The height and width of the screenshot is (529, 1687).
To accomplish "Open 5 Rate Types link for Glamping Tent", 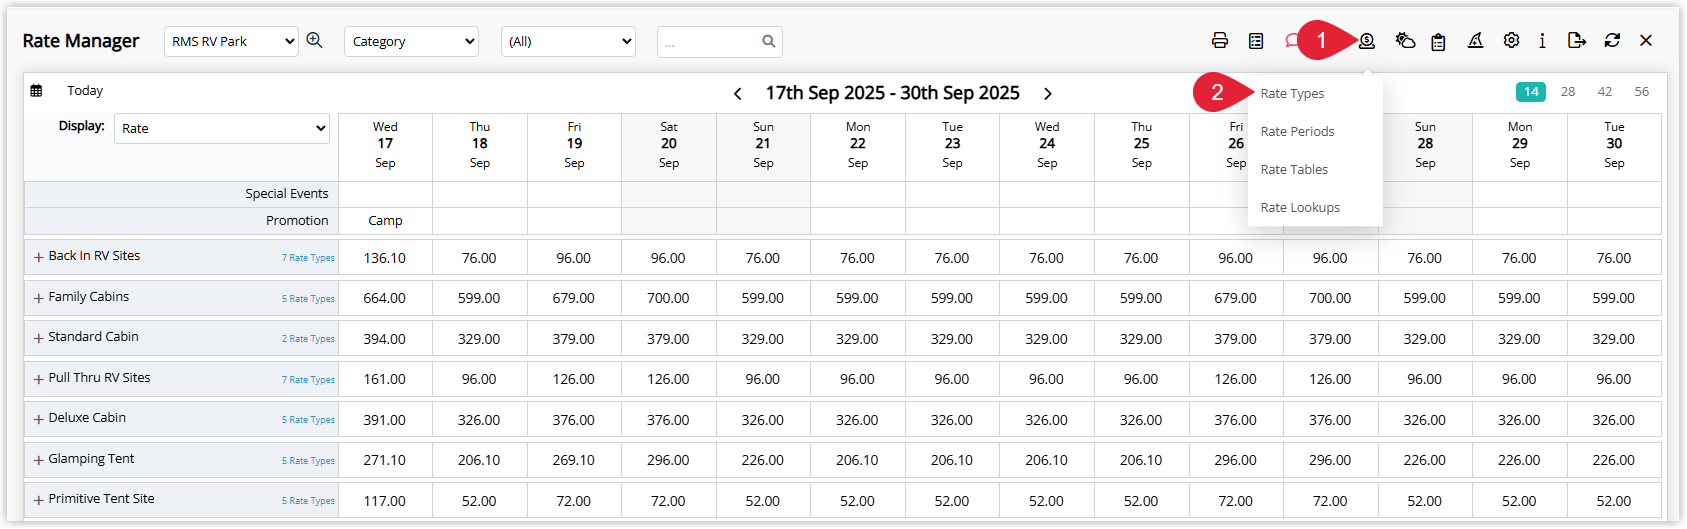I will point(308,461).
